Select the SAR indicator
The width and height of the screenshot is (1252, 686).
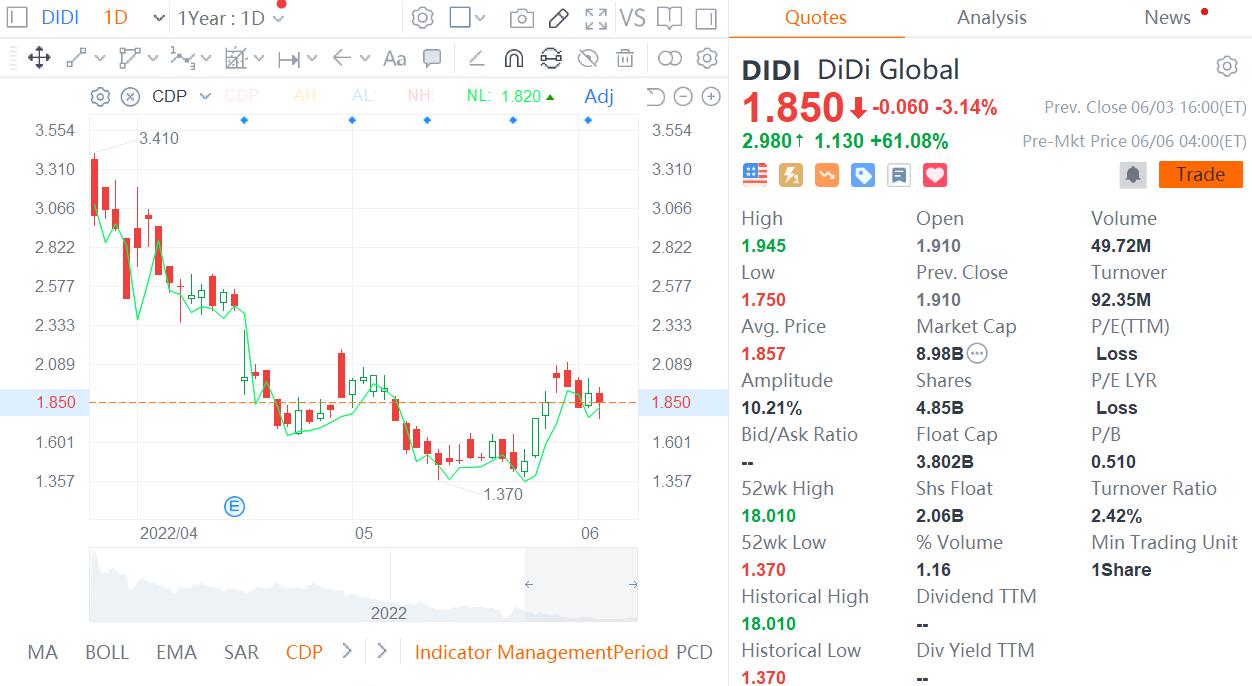tap(241, 652)
